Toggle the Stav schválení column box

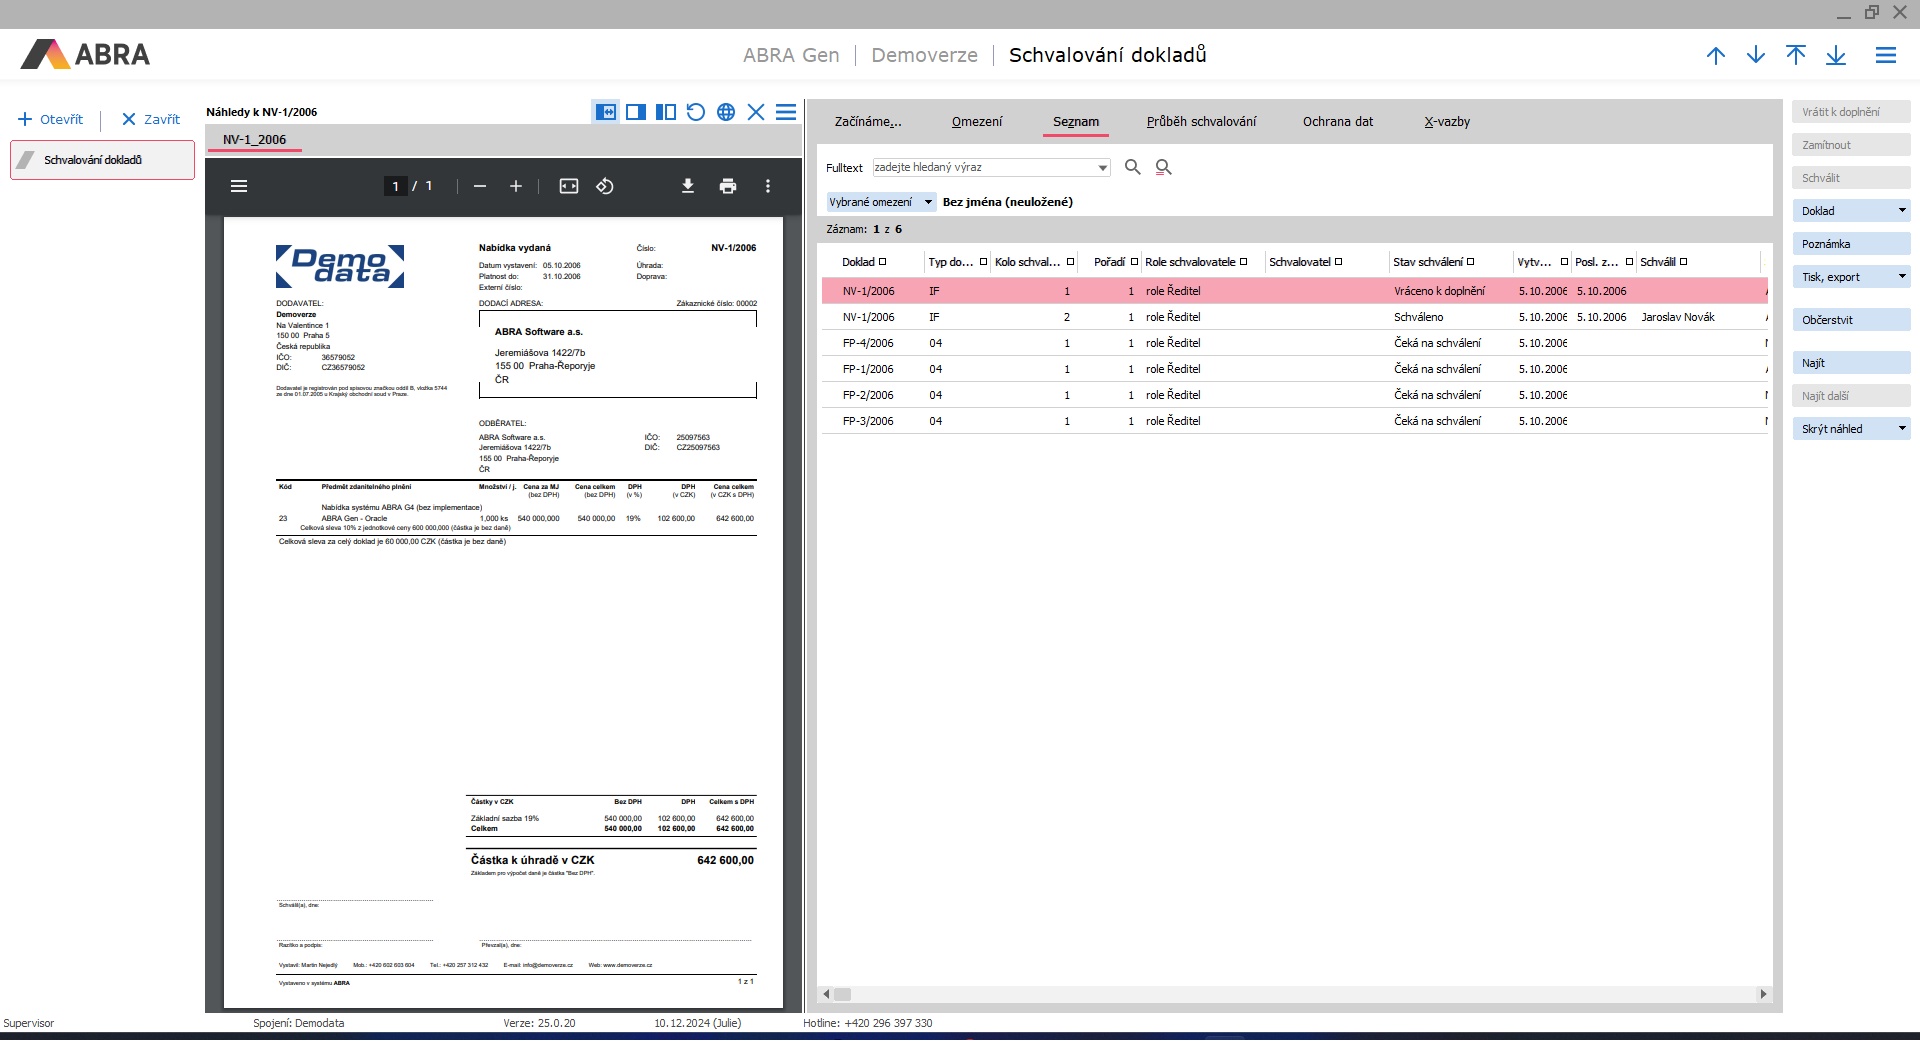(x=1470, y=262)
